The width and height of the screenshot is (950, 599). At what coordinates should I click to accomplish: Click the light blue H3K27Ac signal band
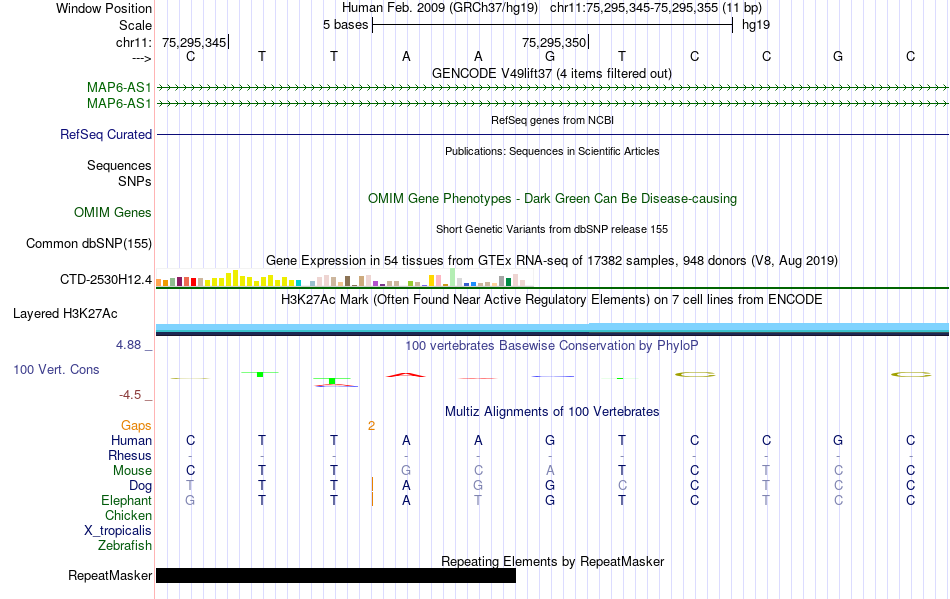click(553, 328)
